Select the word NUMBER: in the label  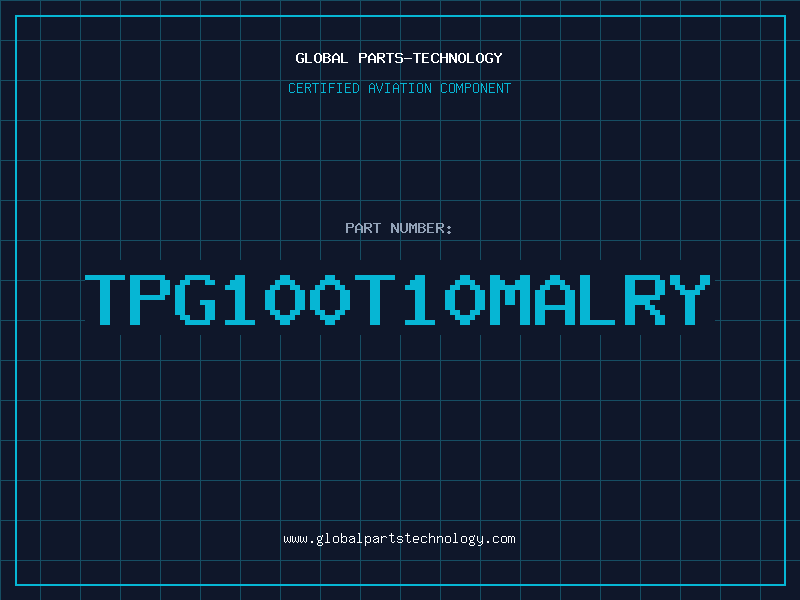click(x=420, y=228)
